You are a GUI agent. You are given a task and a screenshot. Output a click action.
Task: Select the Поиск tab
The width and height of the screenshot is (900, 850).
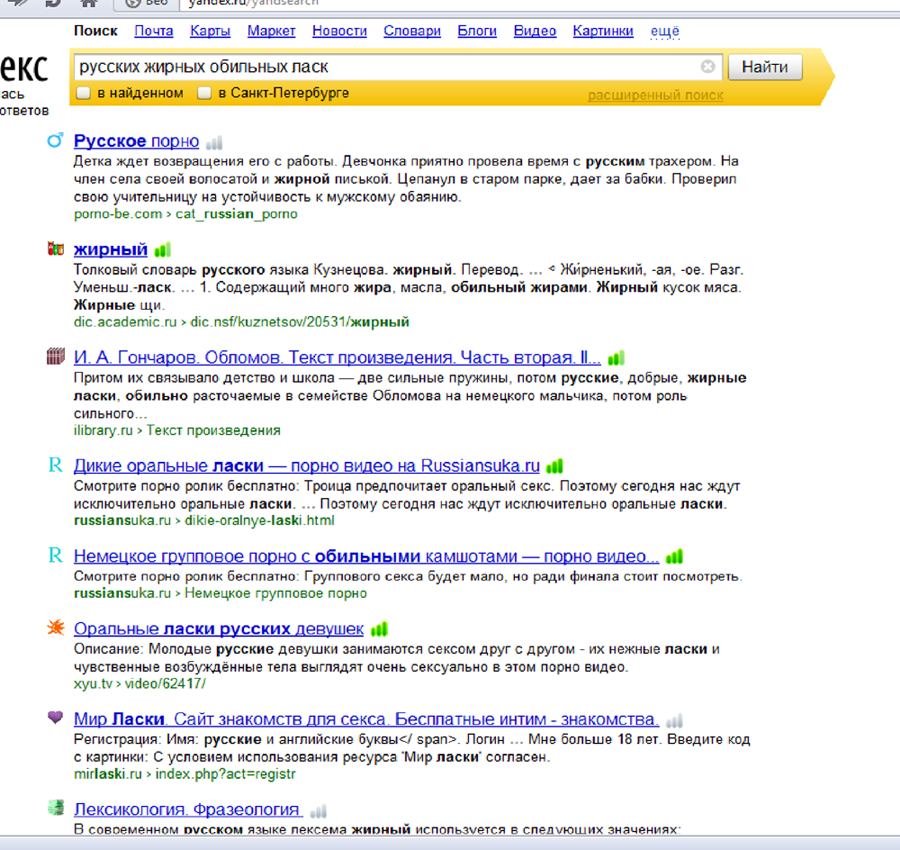click(95, 31)
